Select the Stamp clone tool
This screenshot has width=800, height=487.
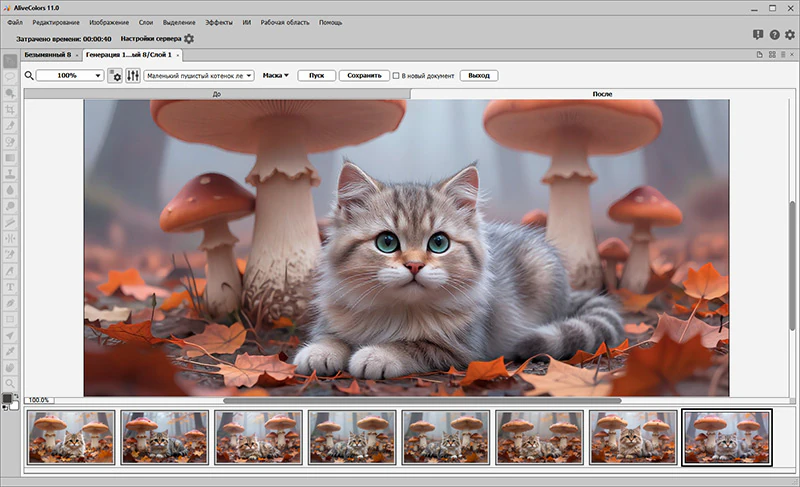[10, 174]
